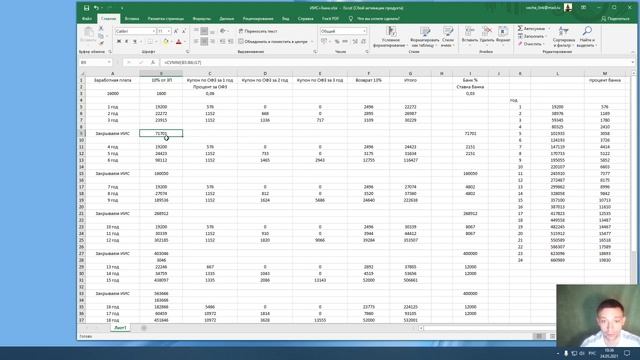Toggle Переносить текст wrap text
This screenshot has height=360, width=640.
click(258, 31)
